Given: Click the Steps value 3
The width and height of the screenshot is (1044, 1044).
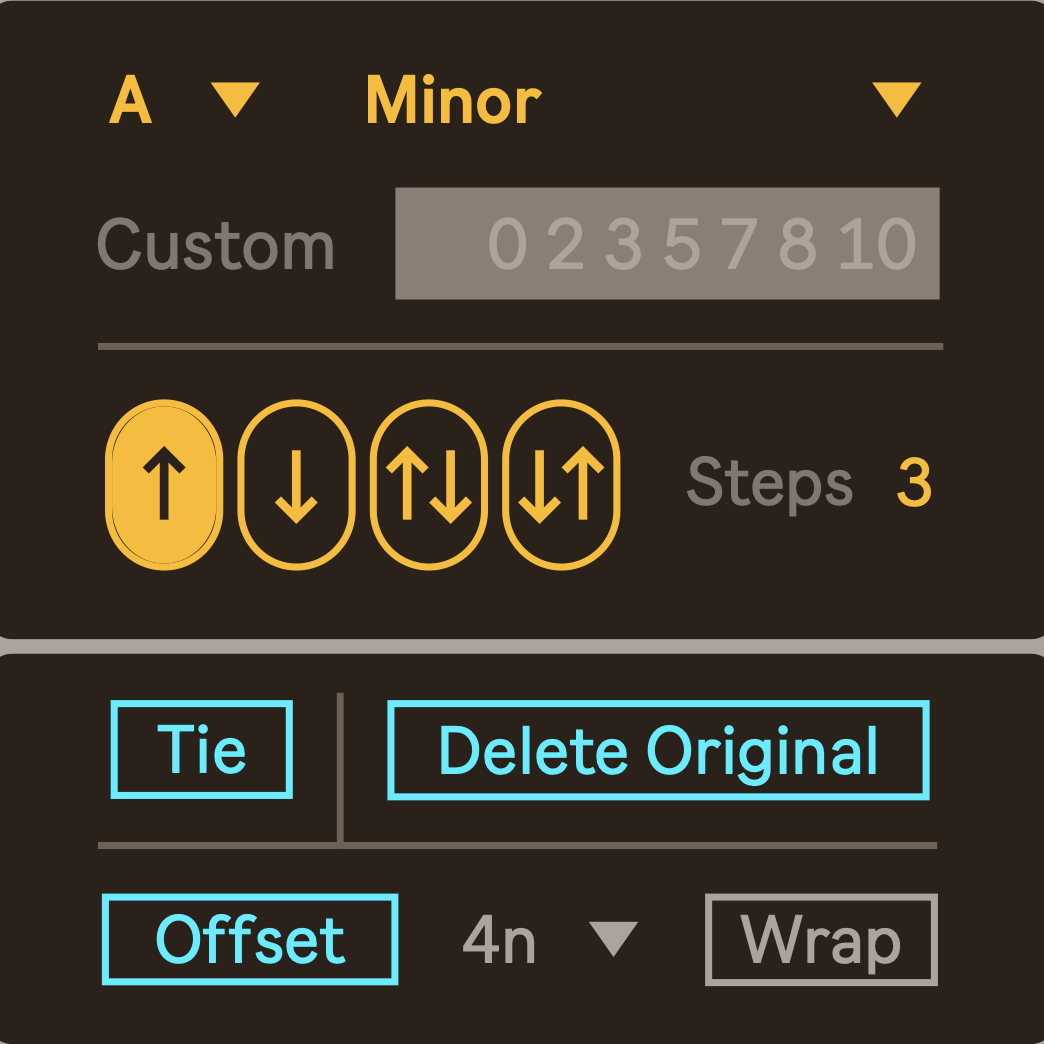Looking at the screenshot, I should point(914,485).
